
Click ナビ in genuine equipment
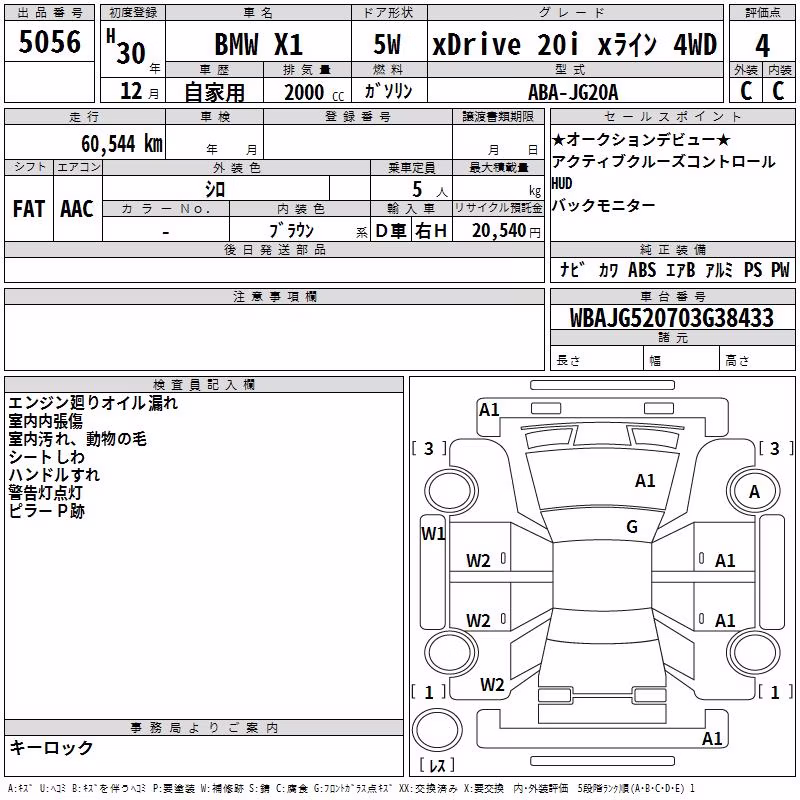tap(572, 269)
